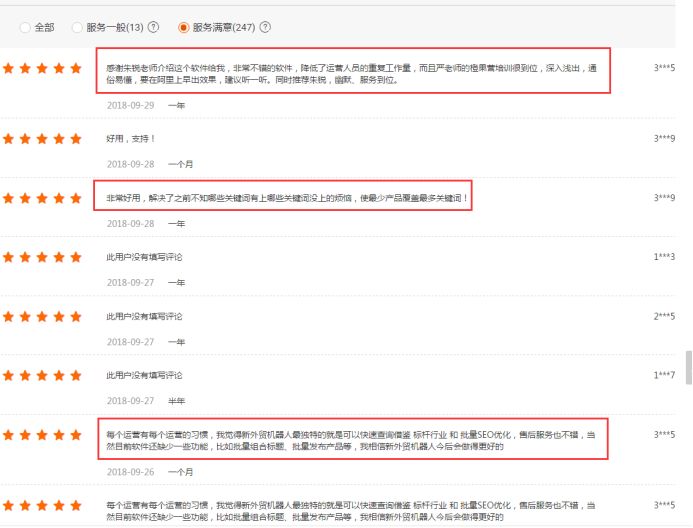
Task: Click the stars beside 非常好用 keyword review
Action: 42,198
